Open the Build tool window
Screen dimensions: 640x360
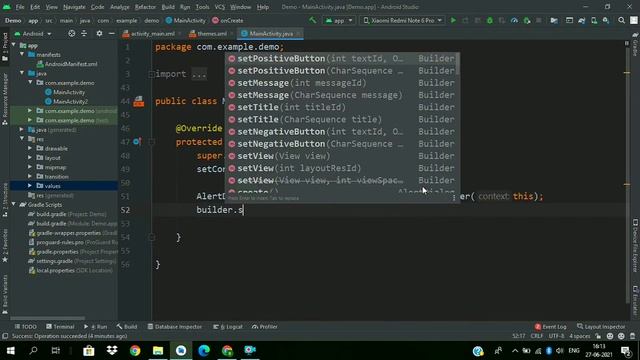click(127, 327)
